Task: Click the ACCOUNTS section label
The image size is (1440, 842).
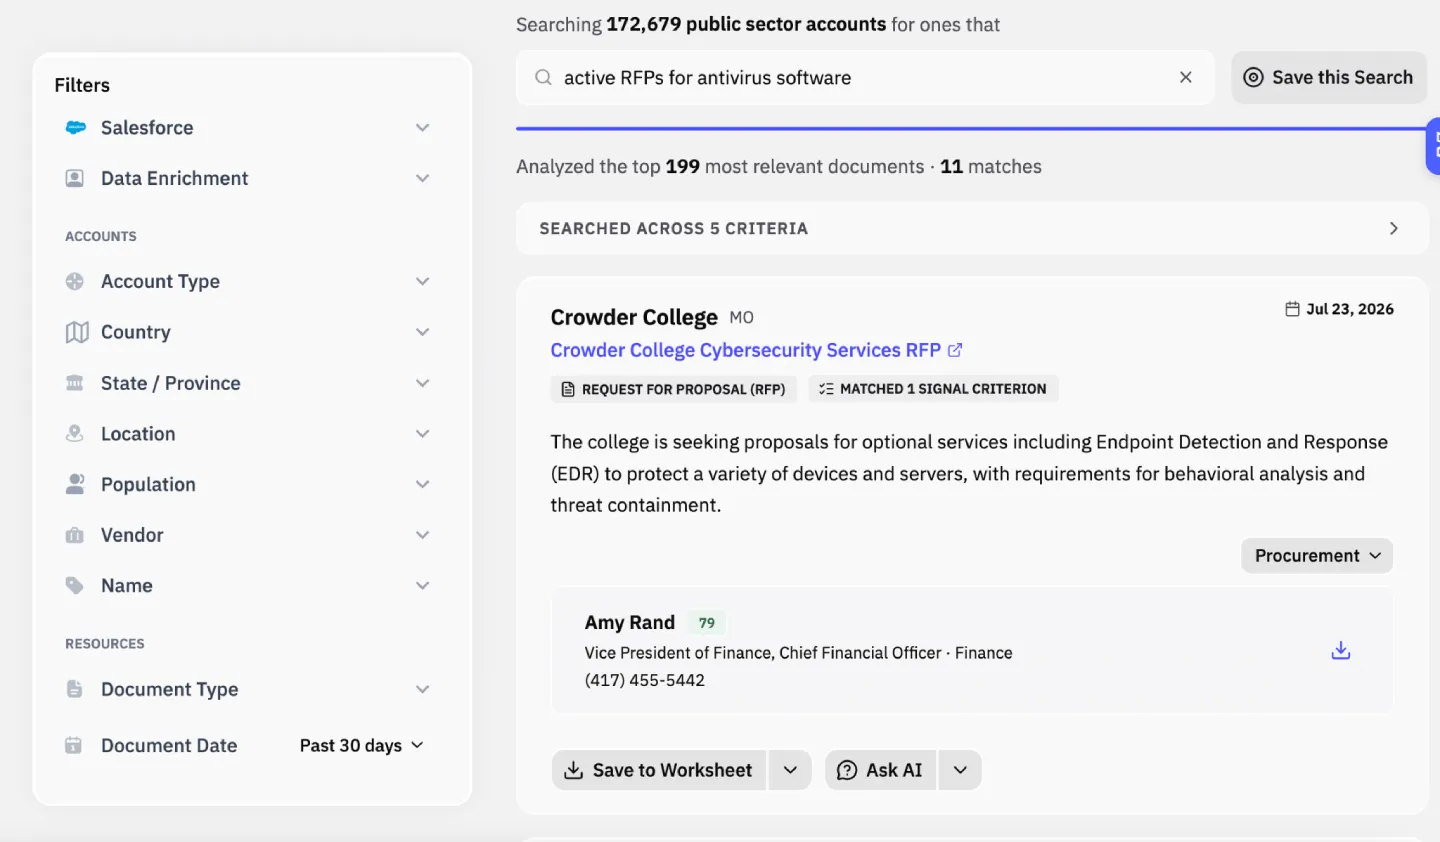Action: [x=101, y=236]
